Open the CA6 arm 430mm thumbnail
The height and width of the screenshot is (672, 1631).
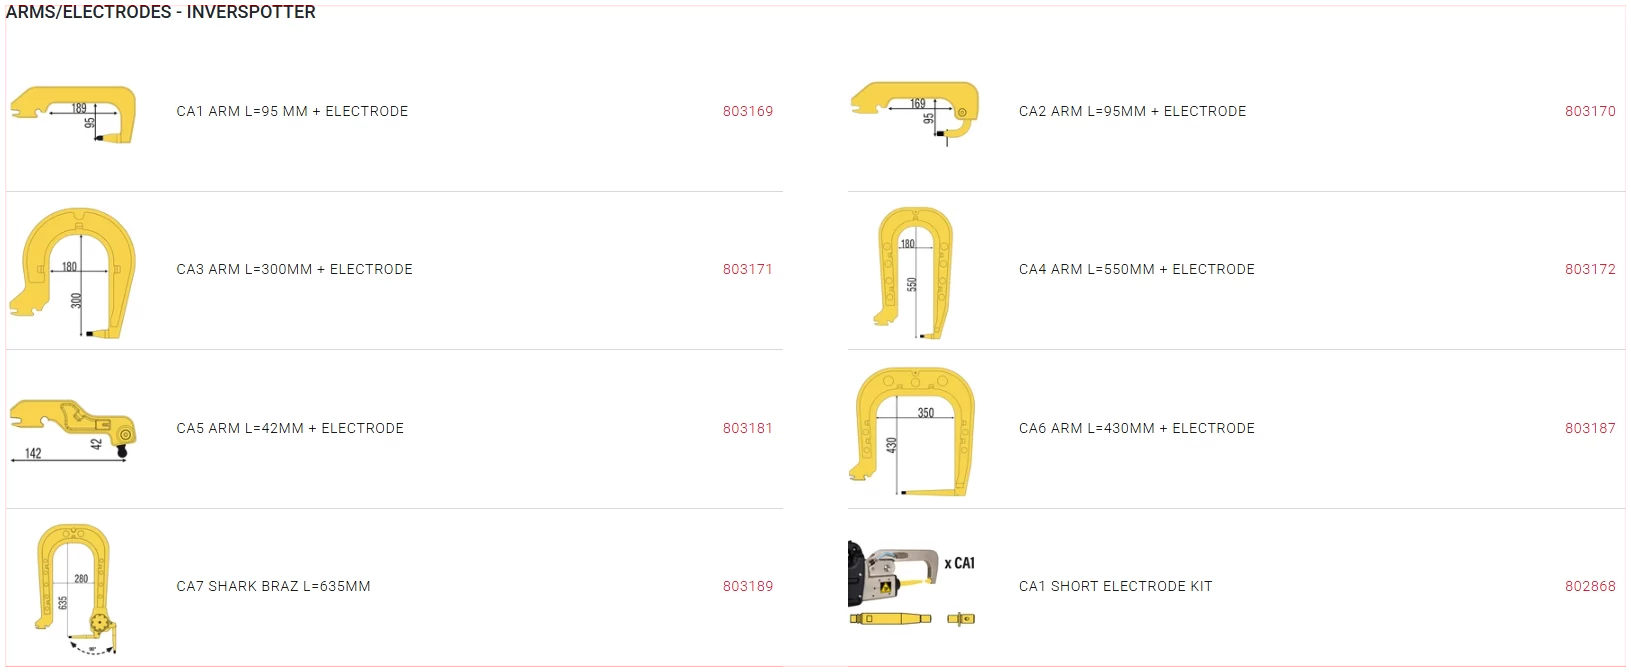914,430
